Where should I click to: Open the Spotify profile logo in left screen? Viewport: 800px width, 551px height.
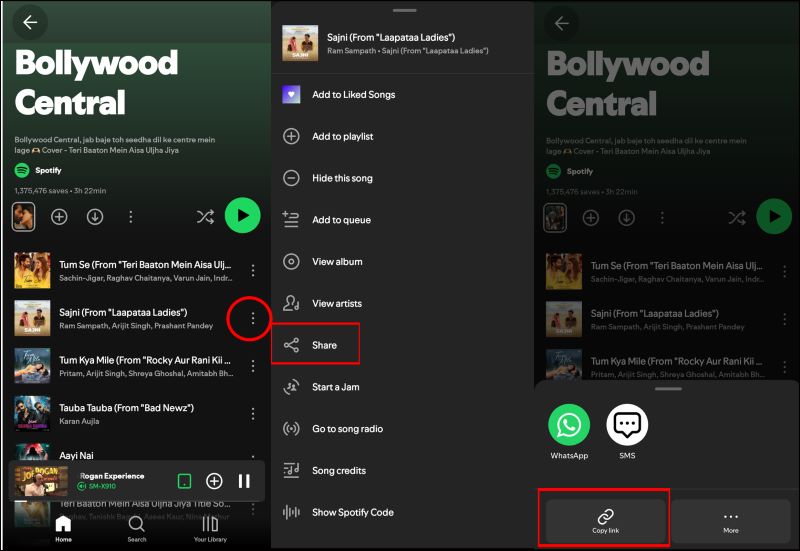(x=22, y=170)
